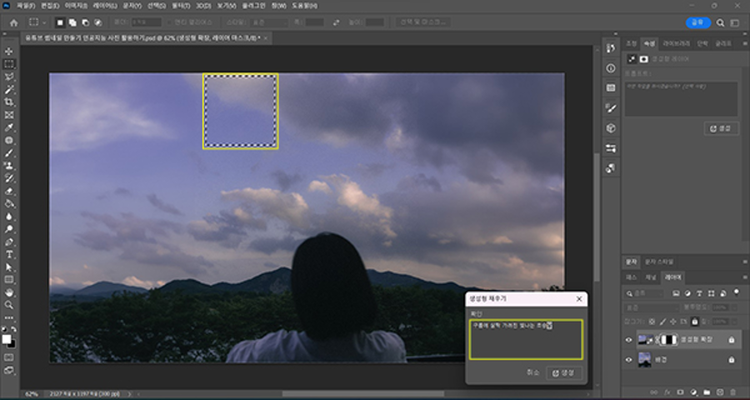Click 취소 in fill dialog
This screenshot has width=750, height=400.
[x=534, y=373]
